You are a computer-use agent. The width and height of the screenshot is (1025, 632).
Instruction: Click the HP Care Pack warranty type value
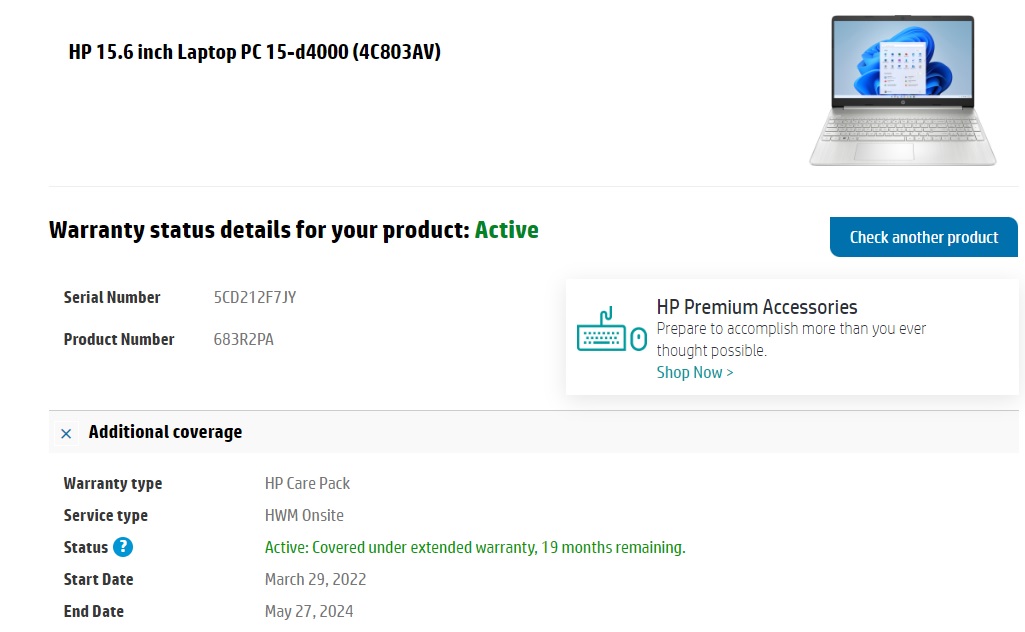(x=307, y=484)
